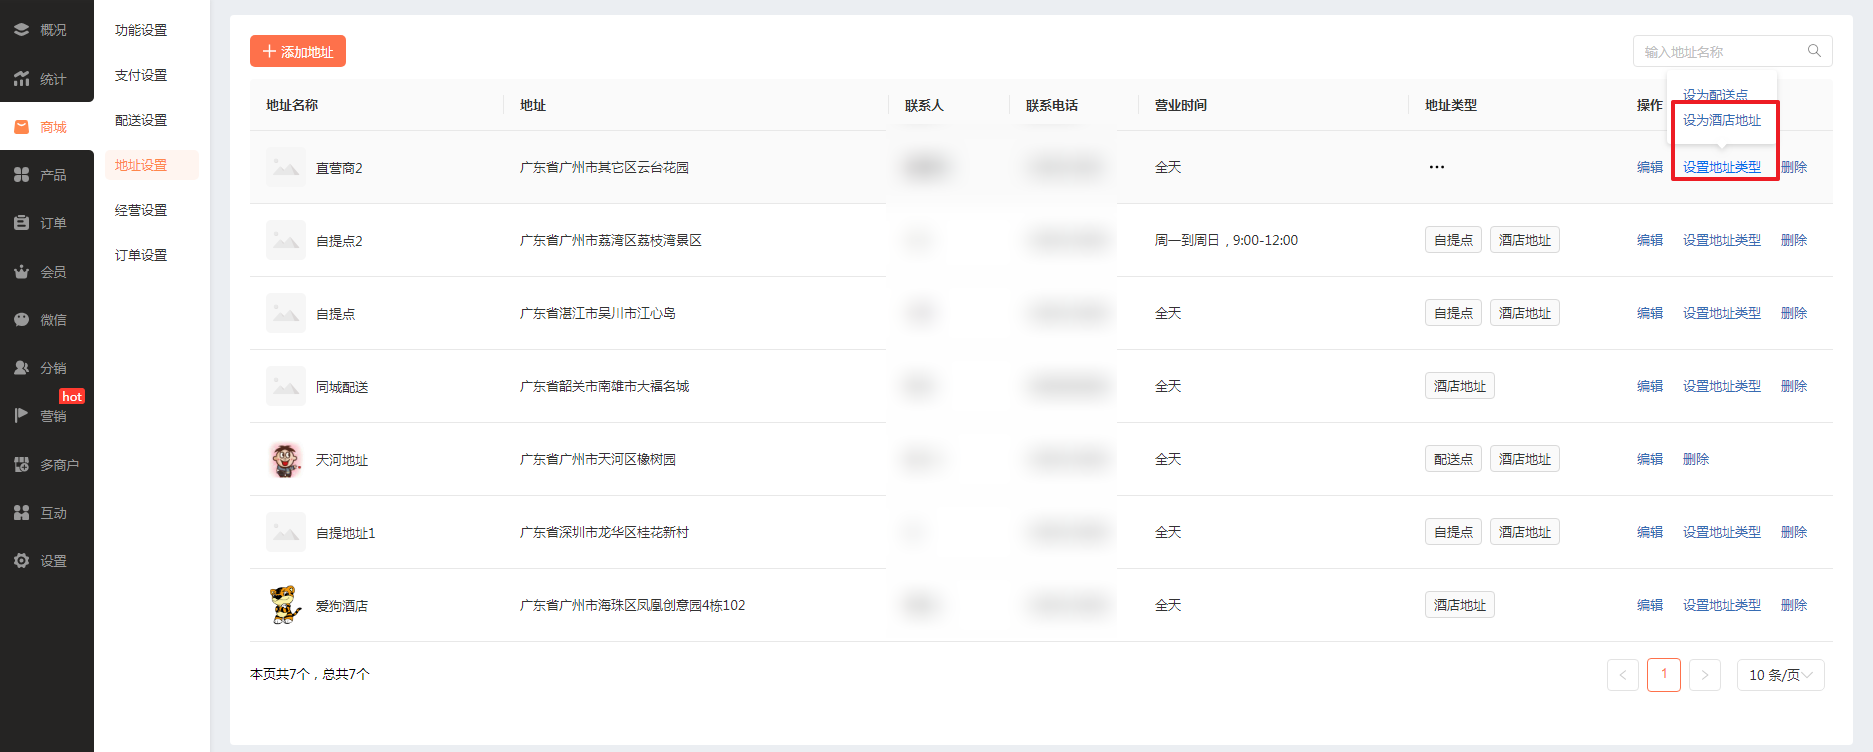Screen dimensions: 1873x752
Task: Click 编辑 for 爱狗酒店
Action: click(x=1650, y=605)
